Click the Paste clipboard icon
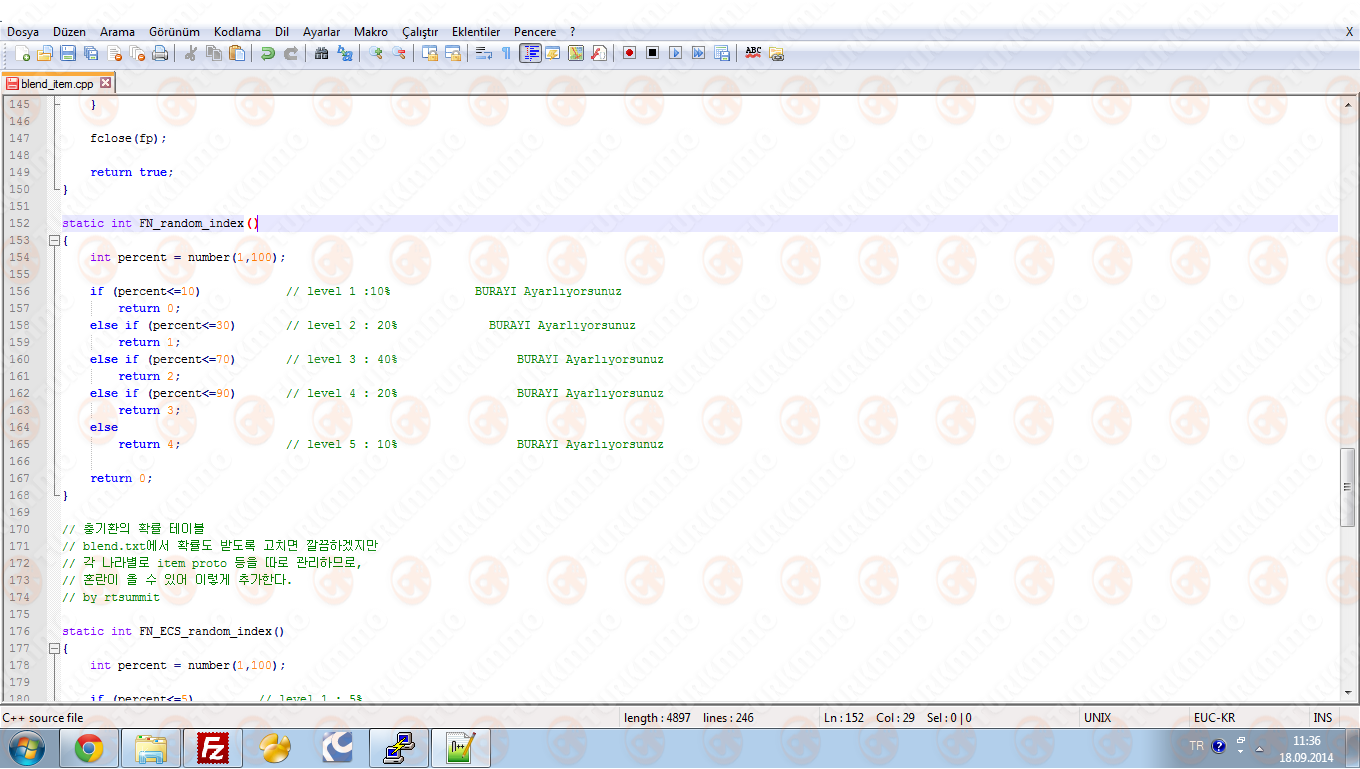 pyautogui.click(x=236, y=53)
